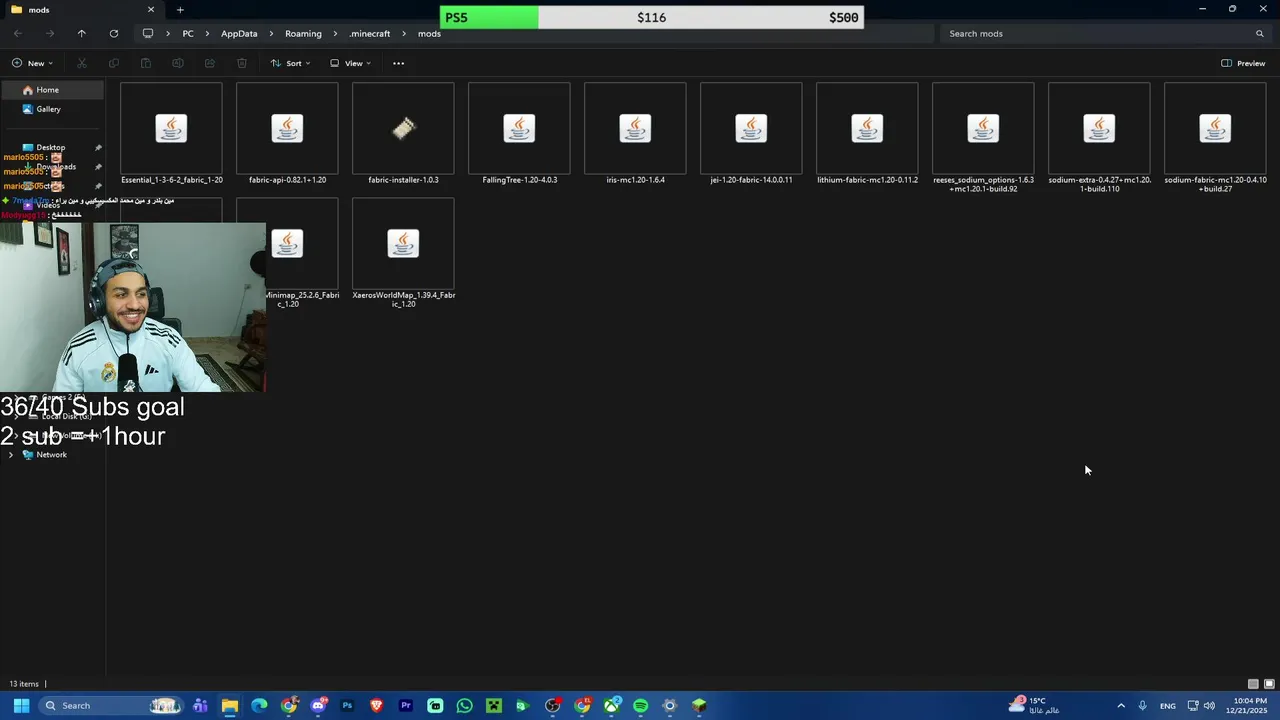This screenshot has width=1280, height=720.
Task: Open Premiere Pro from the taskbar
Action: coord(406,705)
